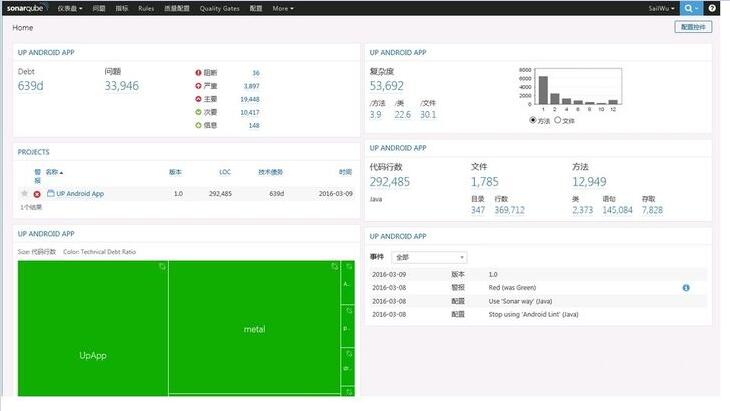Image resolution: width=730 pixels, height=411 pixels.
Task: Click the 53,692 complexity value
Action: click(387, 86)
